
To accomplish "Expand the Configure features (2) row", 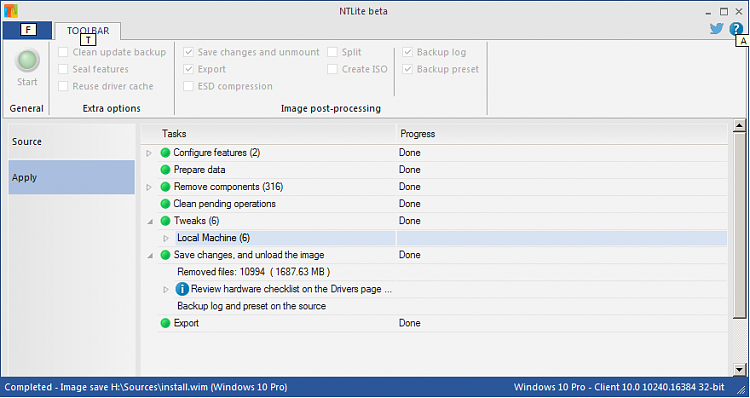I will [149, 153].
